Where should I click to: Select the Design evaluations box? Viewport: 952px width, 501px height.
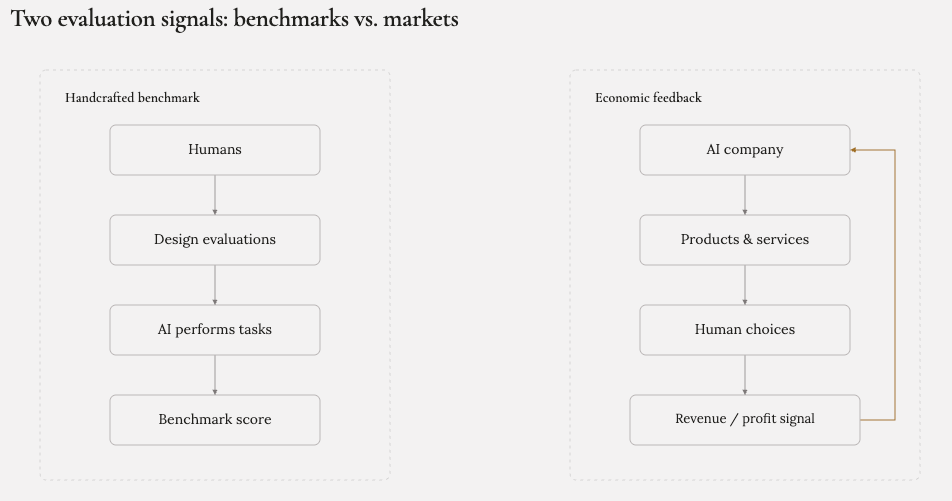(215, 240)
